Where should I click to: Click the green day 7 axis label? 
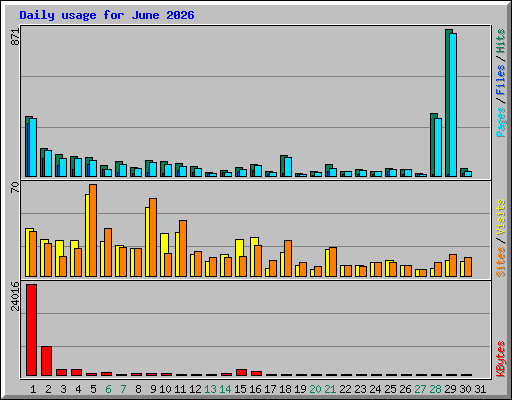point(123,389)
